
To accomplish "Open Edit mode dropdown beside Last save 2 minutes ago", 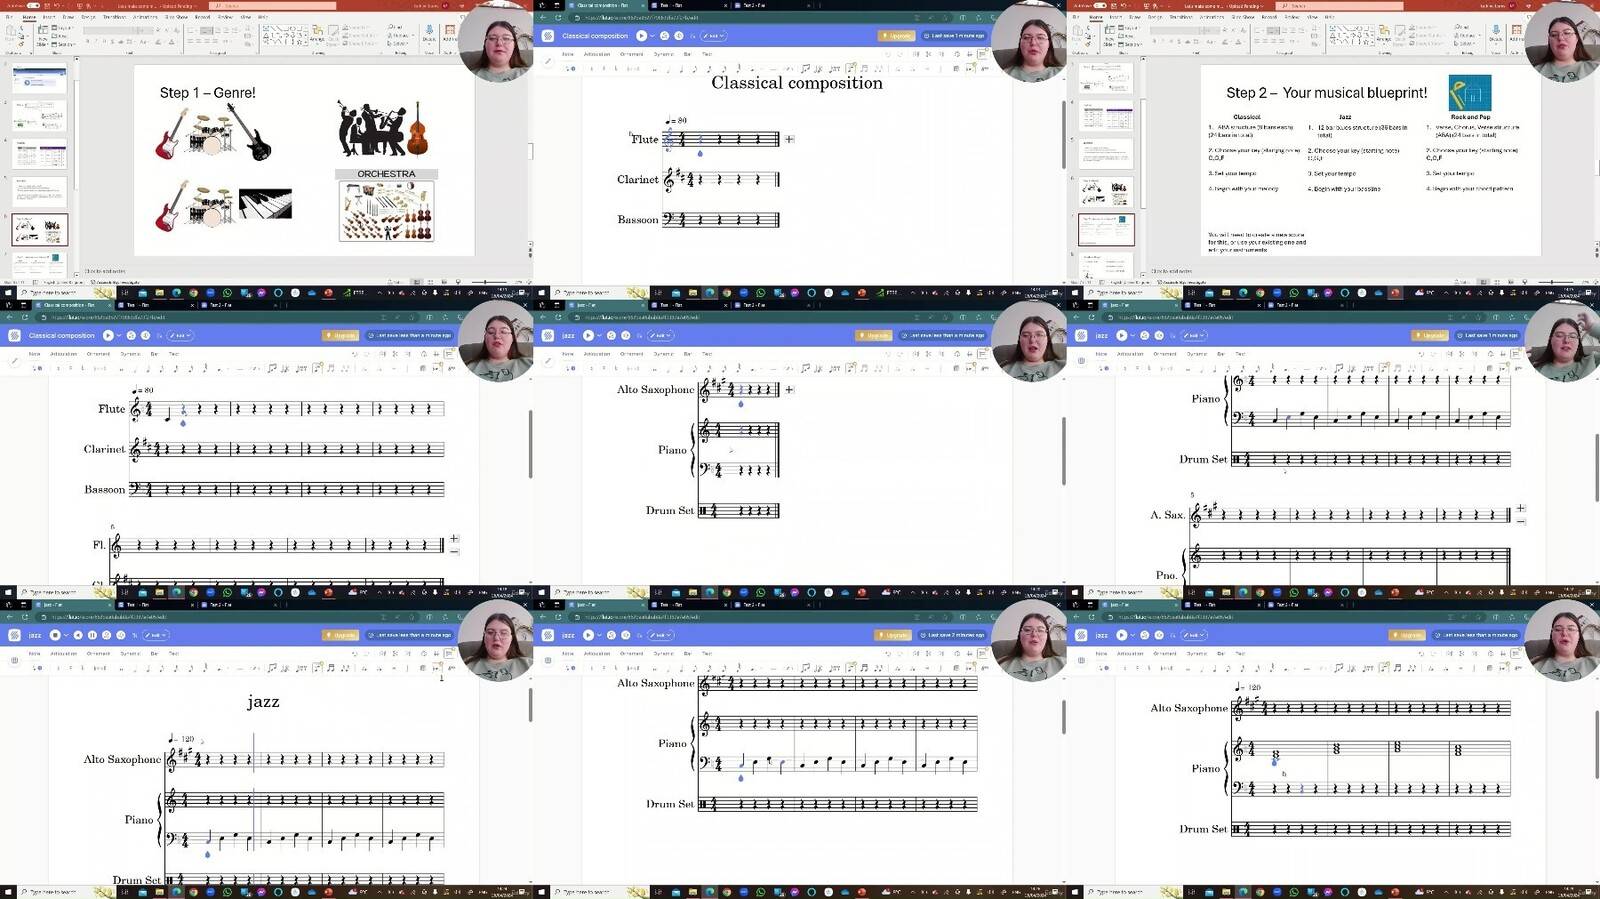I will coord(660,635).
